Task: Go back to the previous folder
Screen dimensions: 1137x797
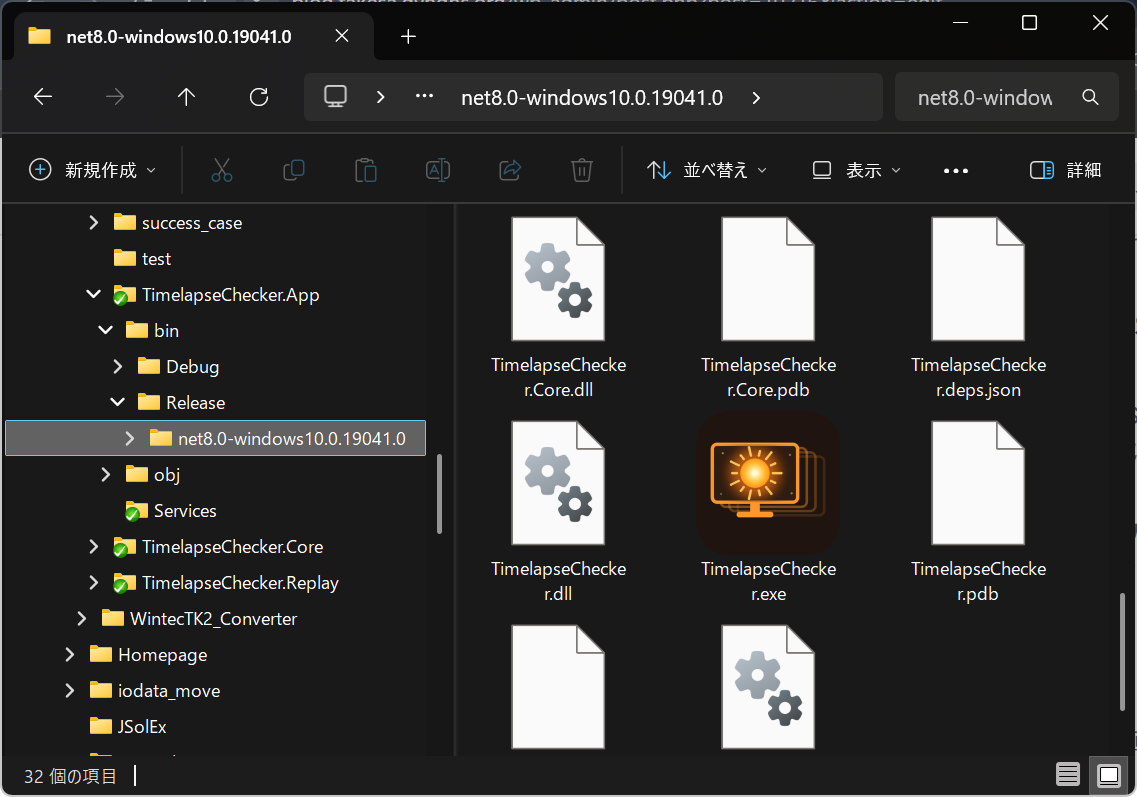Action: [x=43, y=96]
